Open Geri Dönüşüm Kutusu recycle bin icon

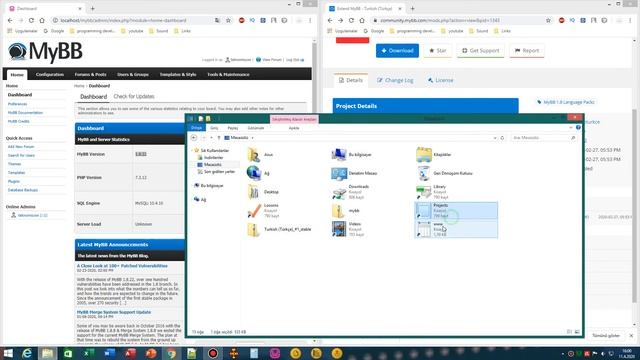[x=423, y=173]
